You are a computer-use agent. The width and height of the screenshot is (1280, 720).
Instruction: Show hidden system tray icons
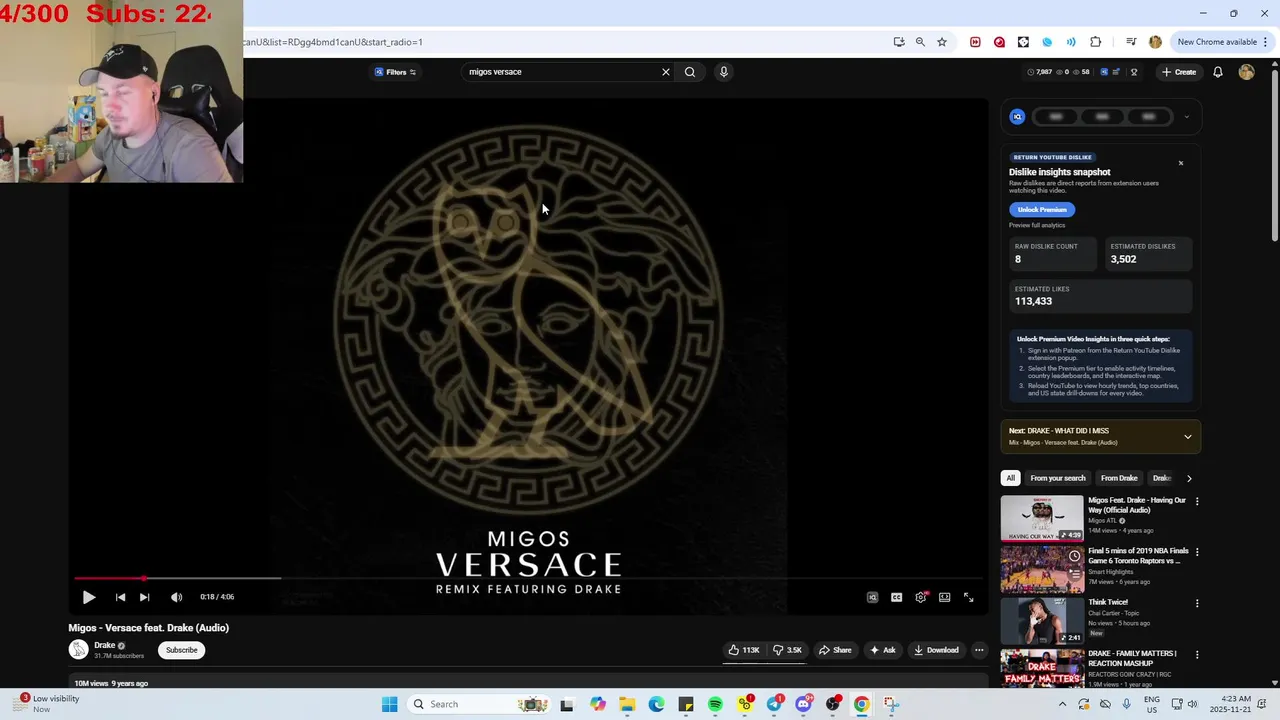click(1062, 704)
